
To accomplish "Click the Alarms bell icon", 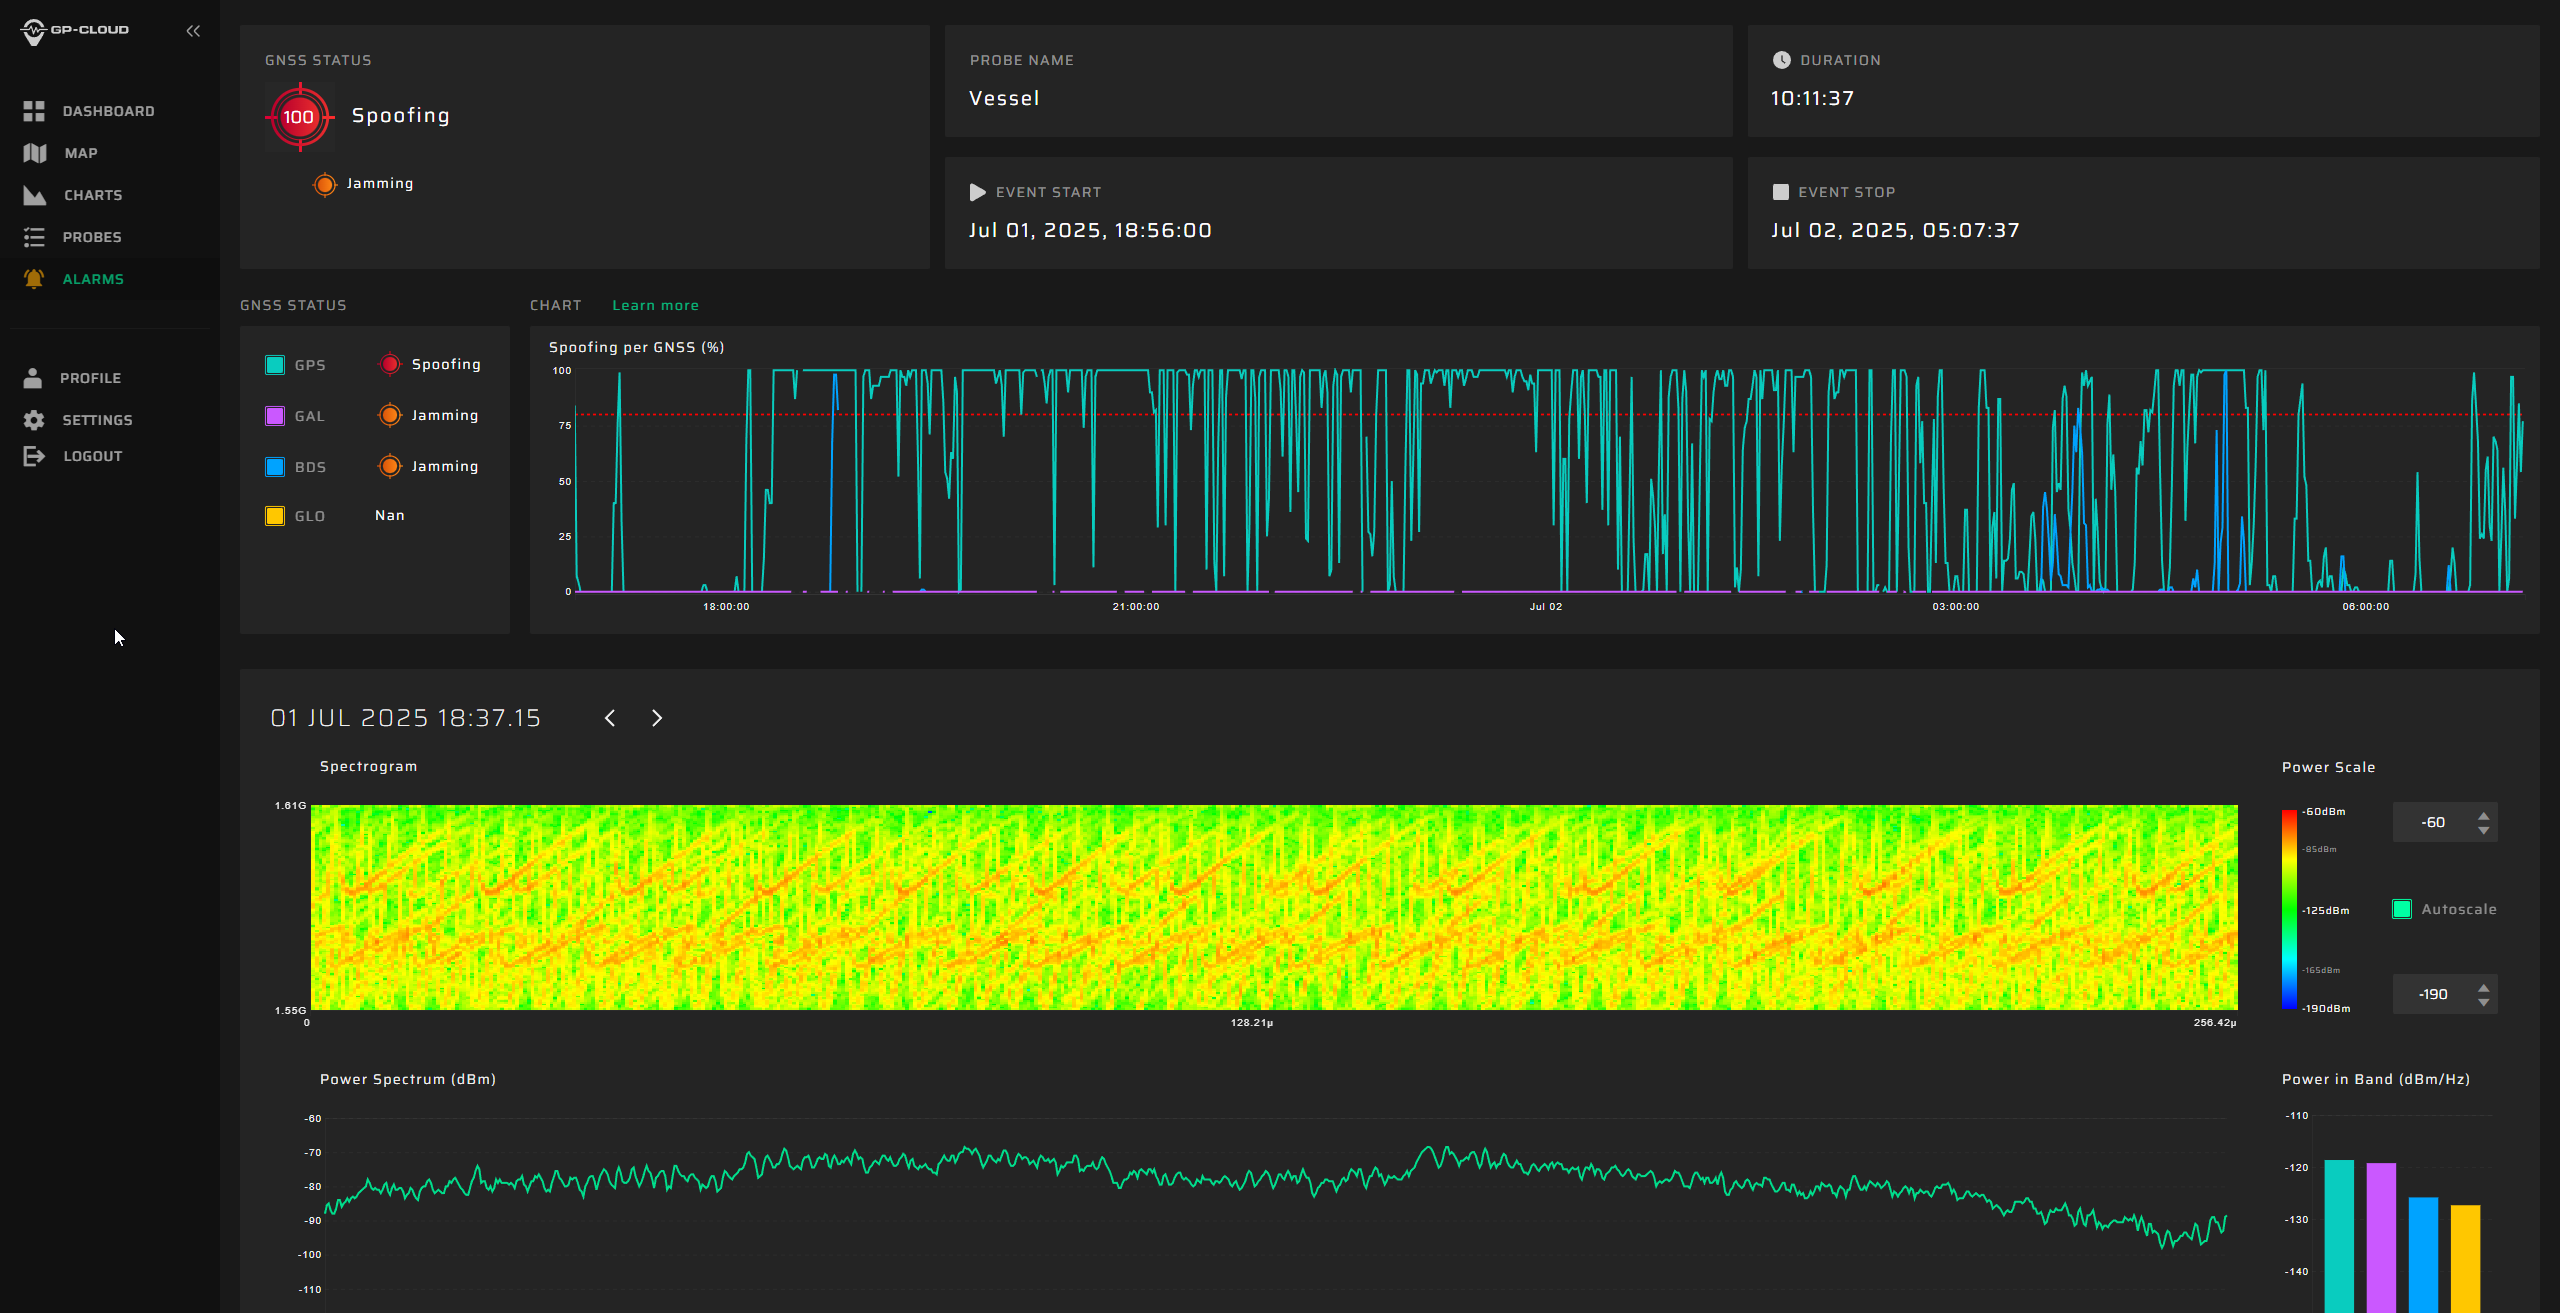I will click(x=34, y=279).
